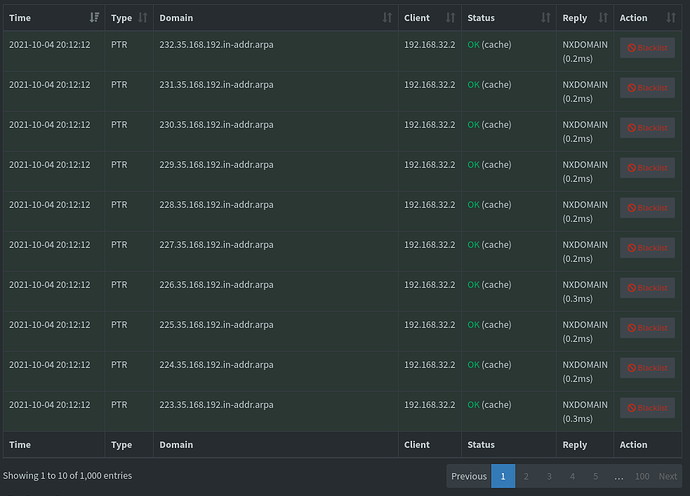Click client 192.168.32.2 in first row
The width and height of the screenshot is (690, 496).
click(429, 45)
